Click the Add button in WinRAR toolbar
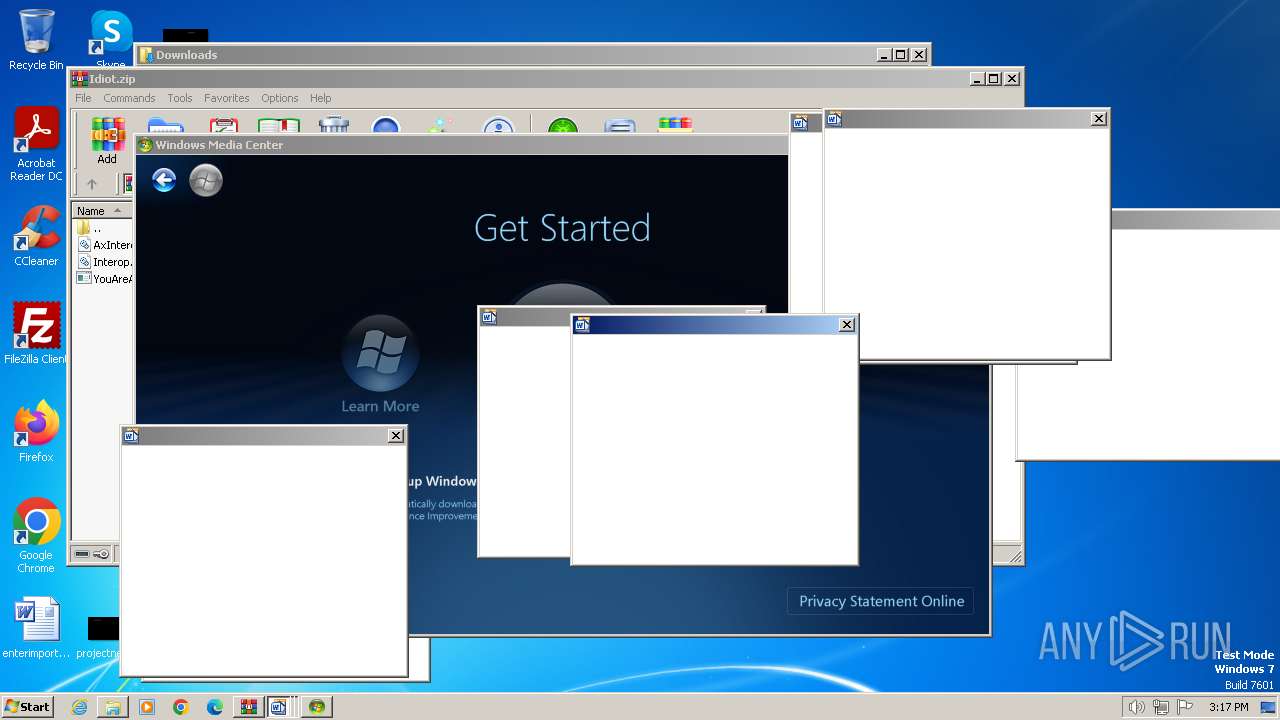This screenshot has width=1280, height=720. pyautogui.click(x=107, y=138)
